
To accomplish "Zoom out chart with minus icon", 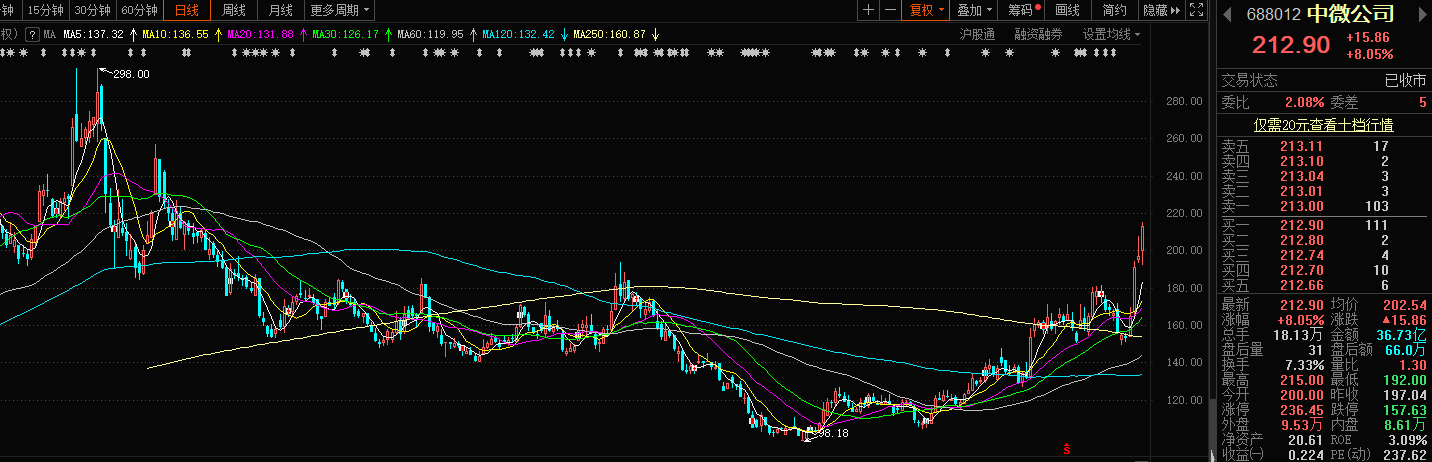I will (x=889, y=11).
